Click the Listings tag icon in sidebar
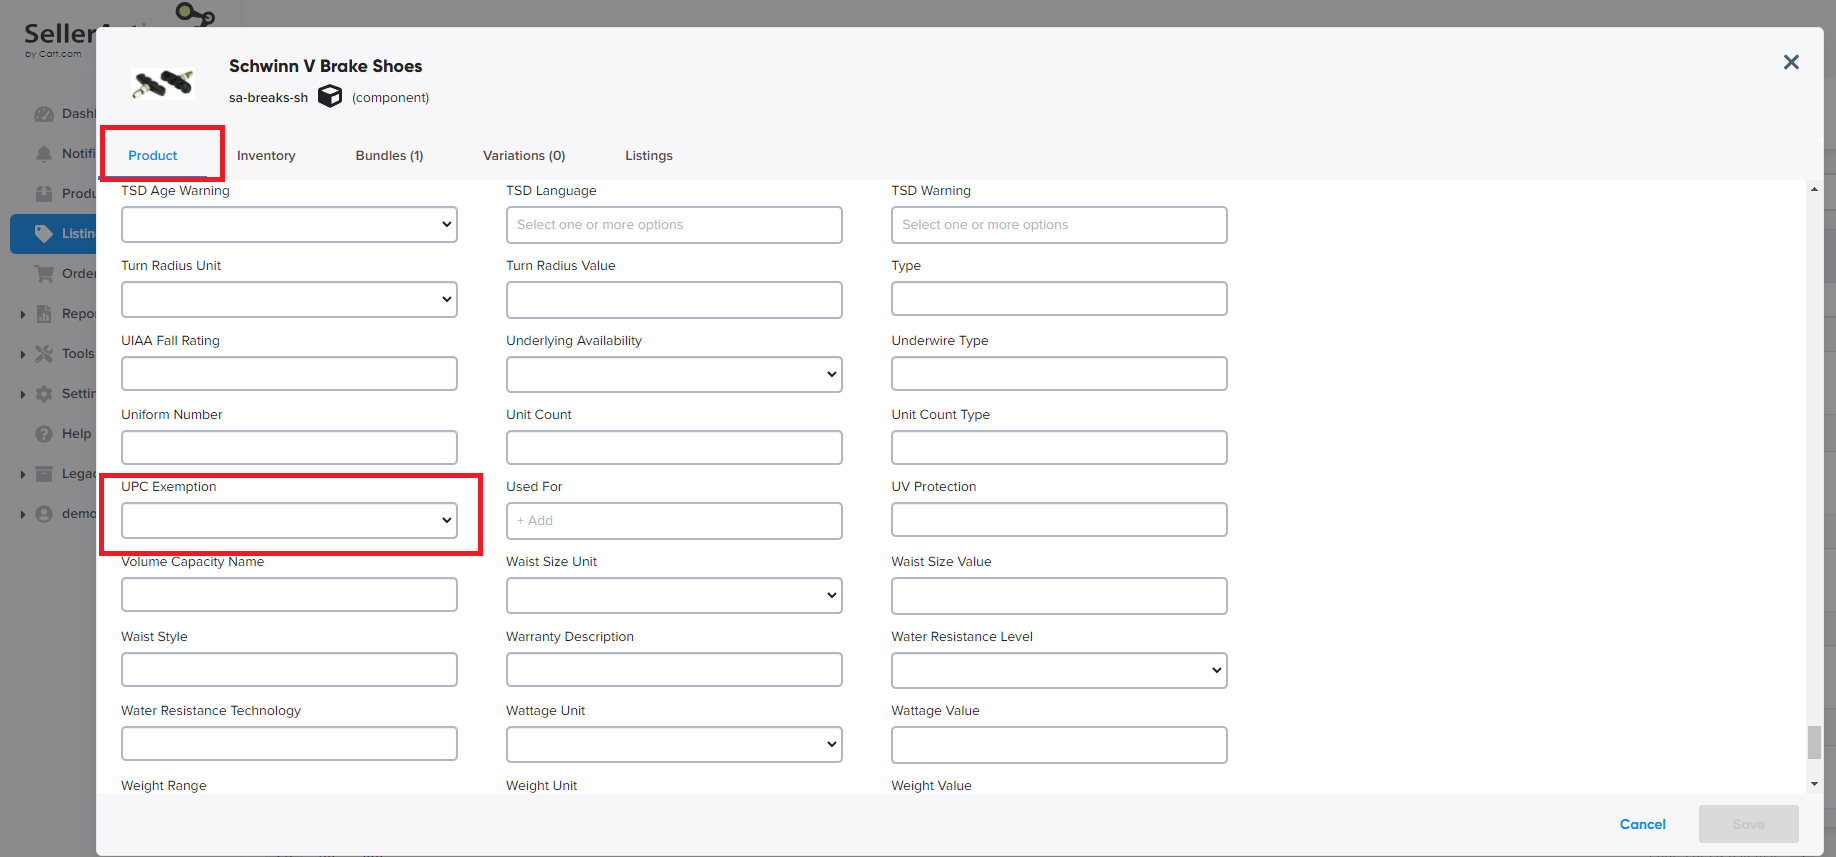Viewport: 1836px width, 857px height. (x=44, y=234)
